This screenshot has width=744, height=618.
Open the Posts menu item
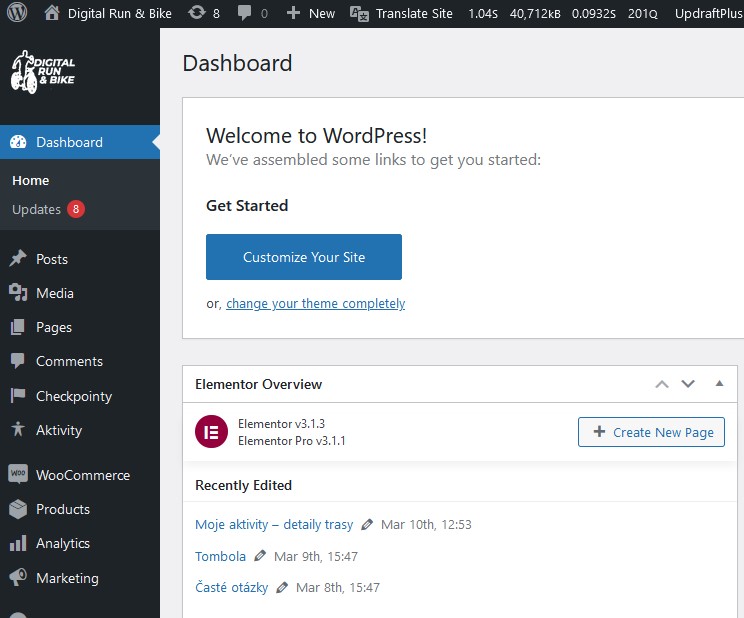[x=80, y=259]
